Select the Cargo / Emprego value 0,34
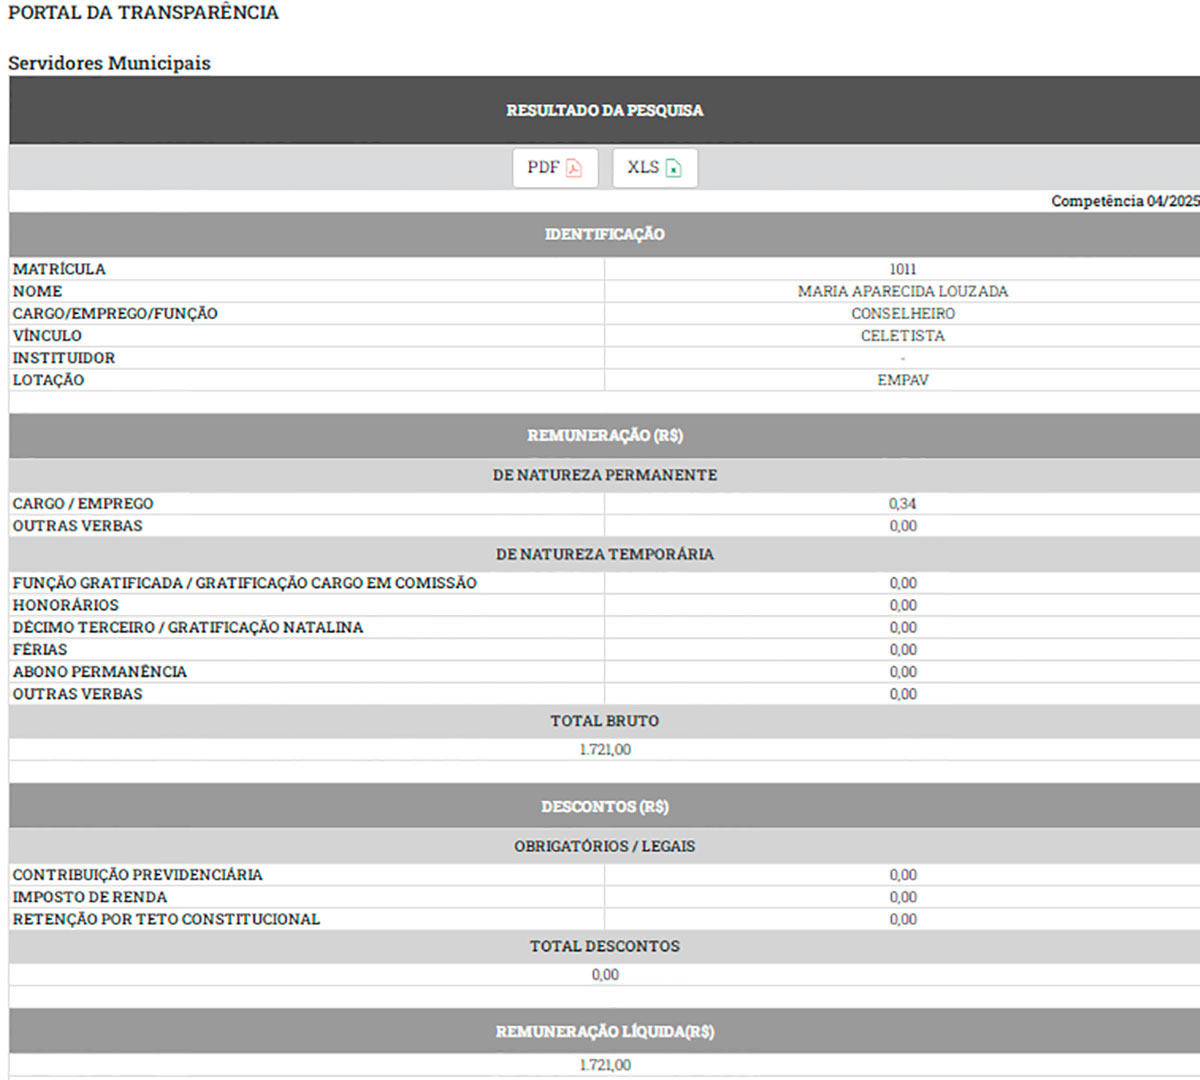 tap(903, 504)
